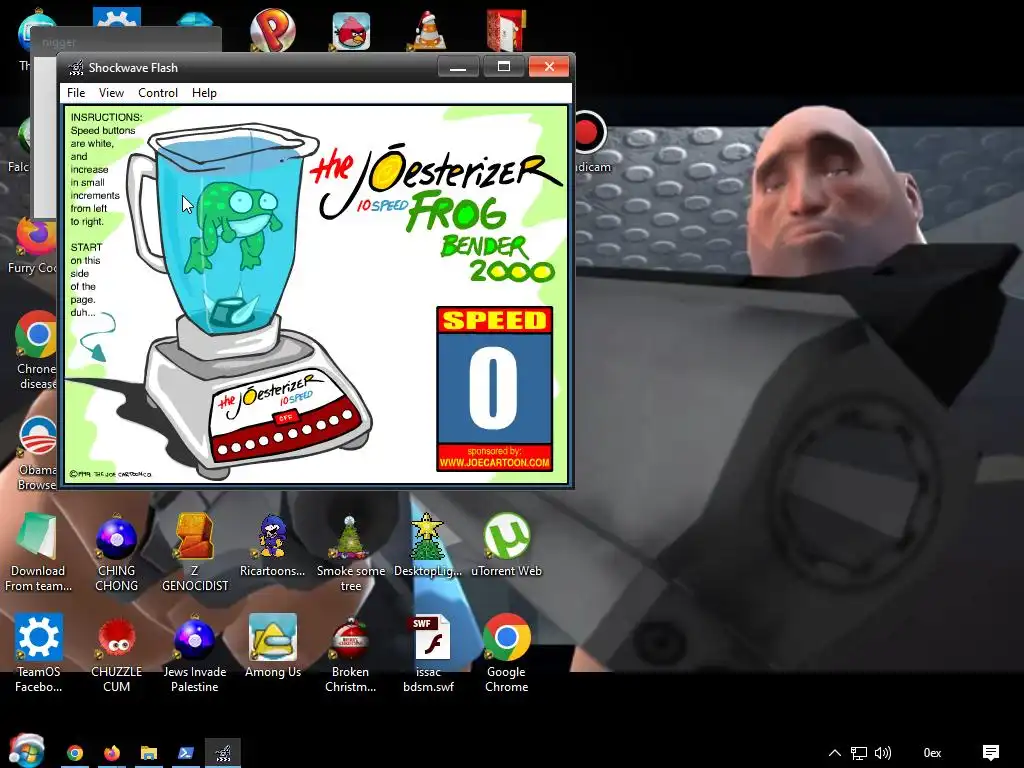Open File Explorer from the taskbar
The width and height of the screenshot is (1024, 768).
point(149,753)
